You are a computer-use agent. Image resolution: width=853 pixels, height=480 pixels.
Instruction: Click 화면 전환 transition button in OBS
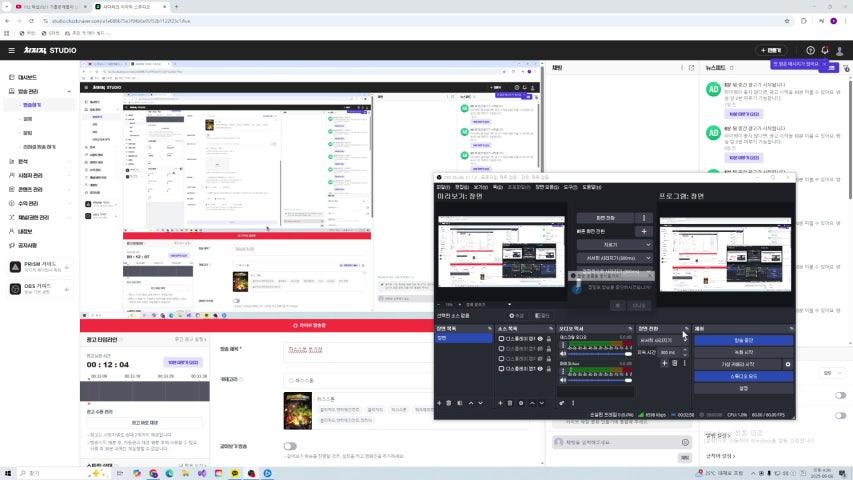[605, 218]
